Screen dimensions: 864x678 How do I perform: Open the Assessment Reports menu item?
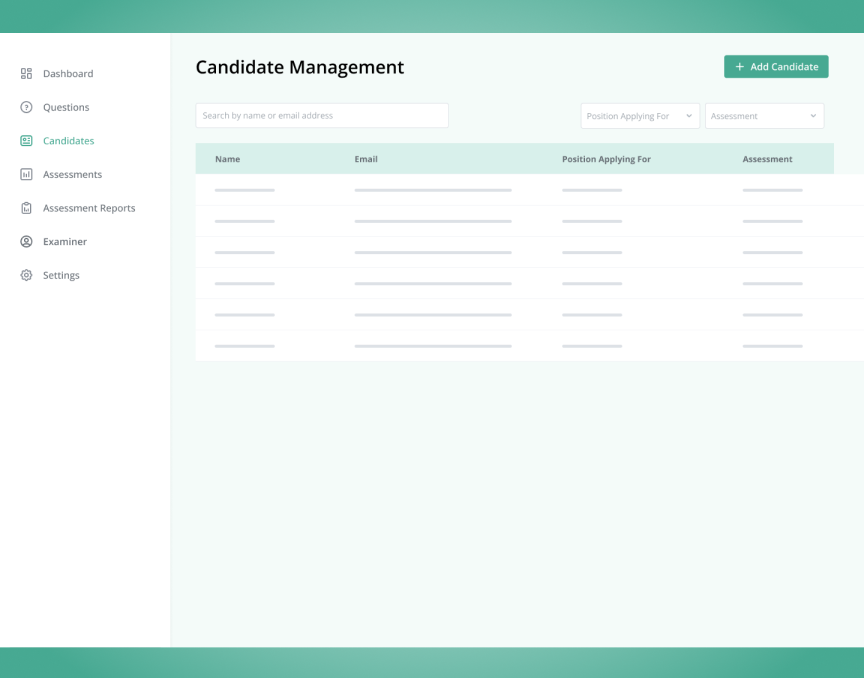(89, 208)
